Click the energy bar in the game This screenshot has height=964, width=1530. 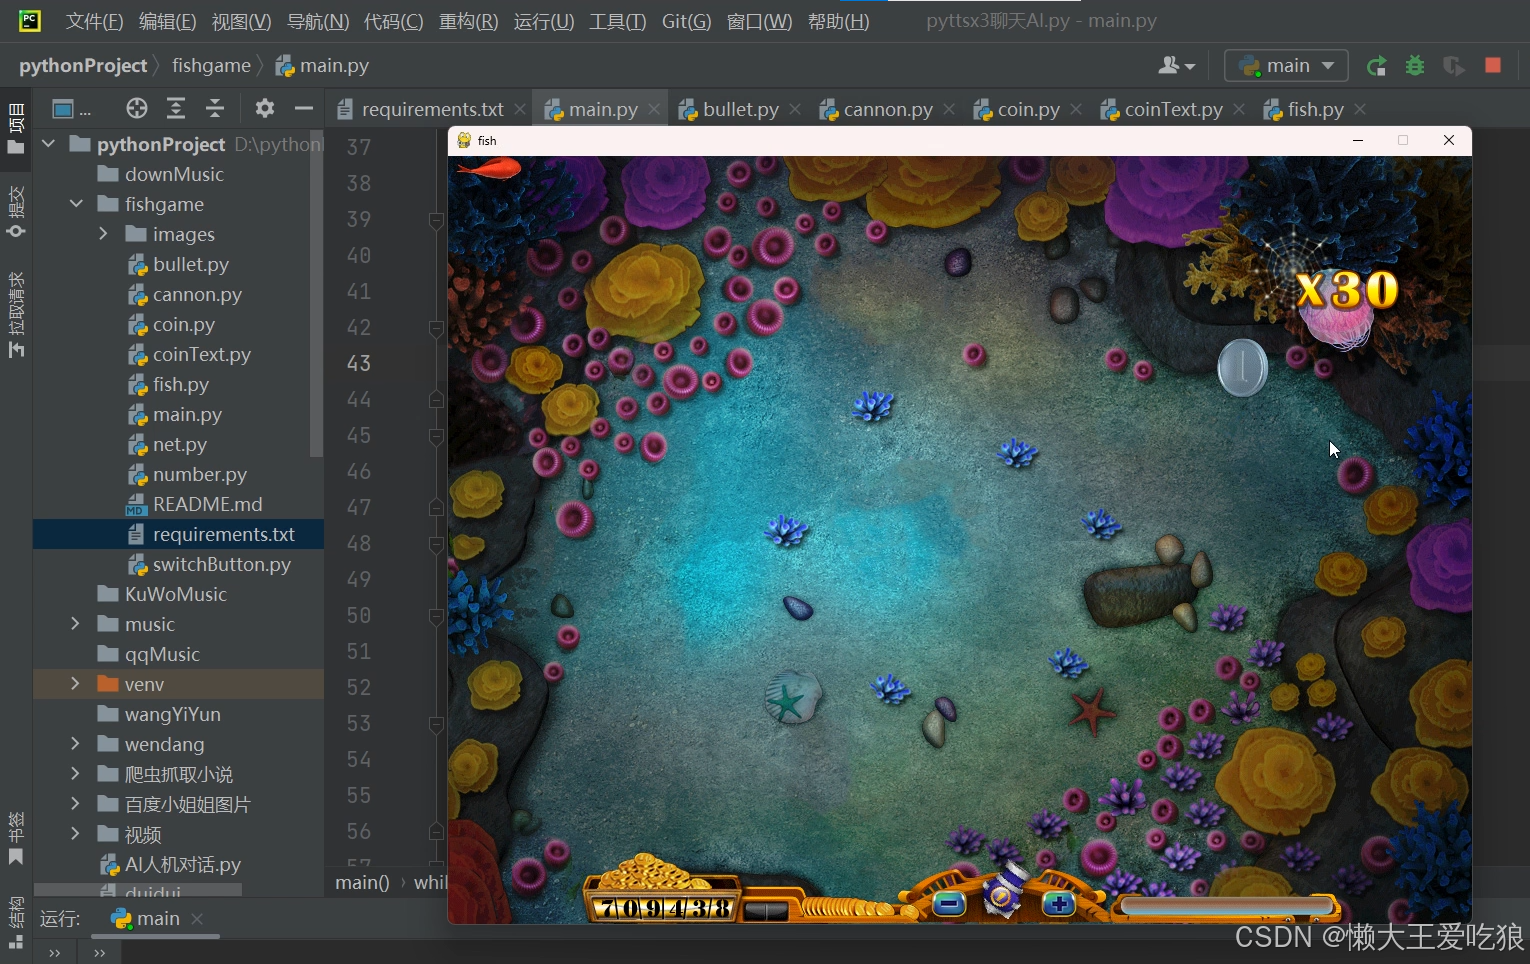[1228, 906]
